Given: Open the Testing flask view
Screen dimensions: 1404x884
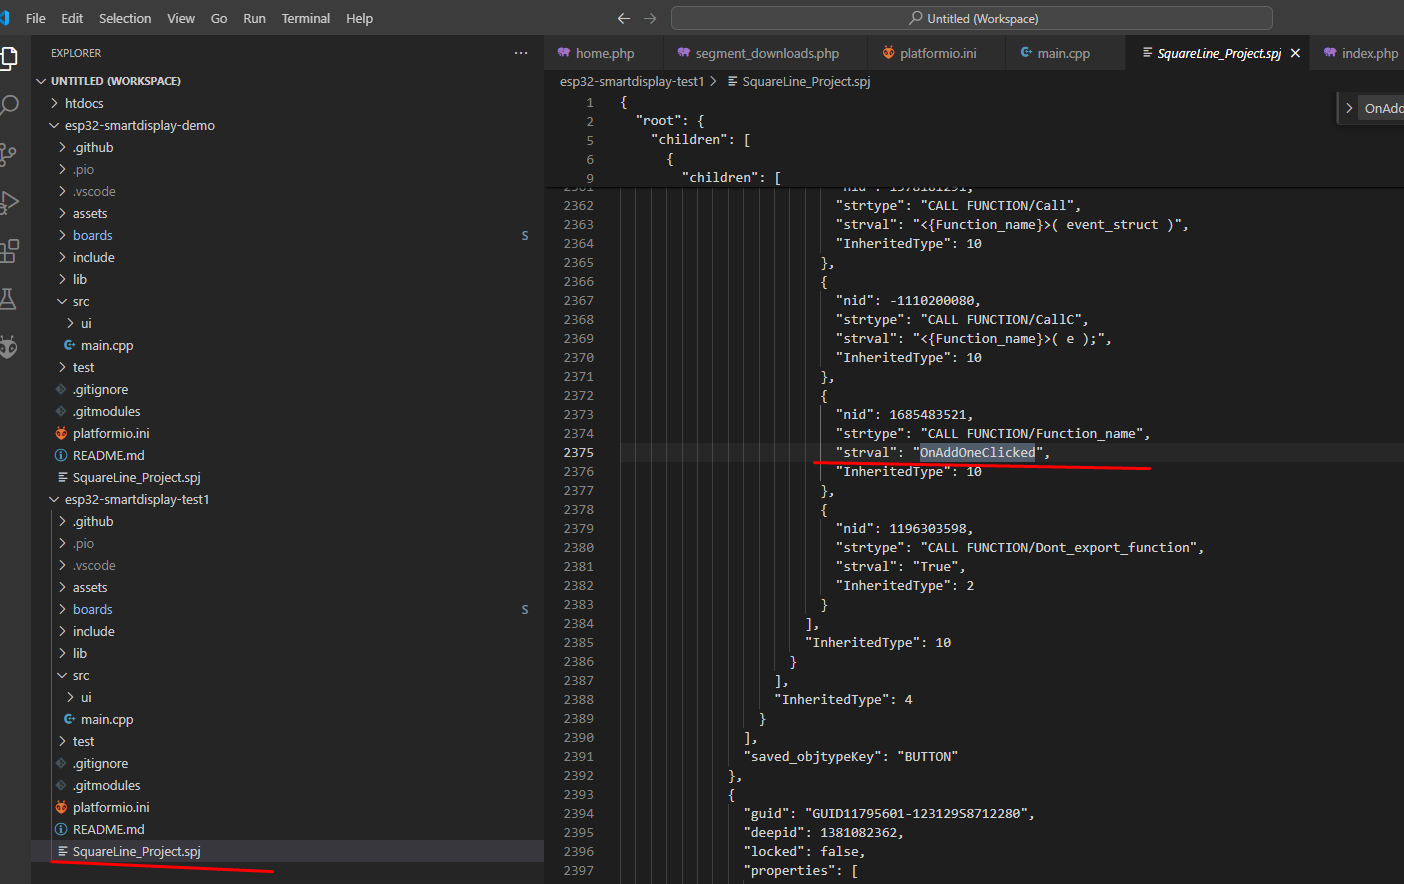Looking at the screenshot, I should click(8, 298).
